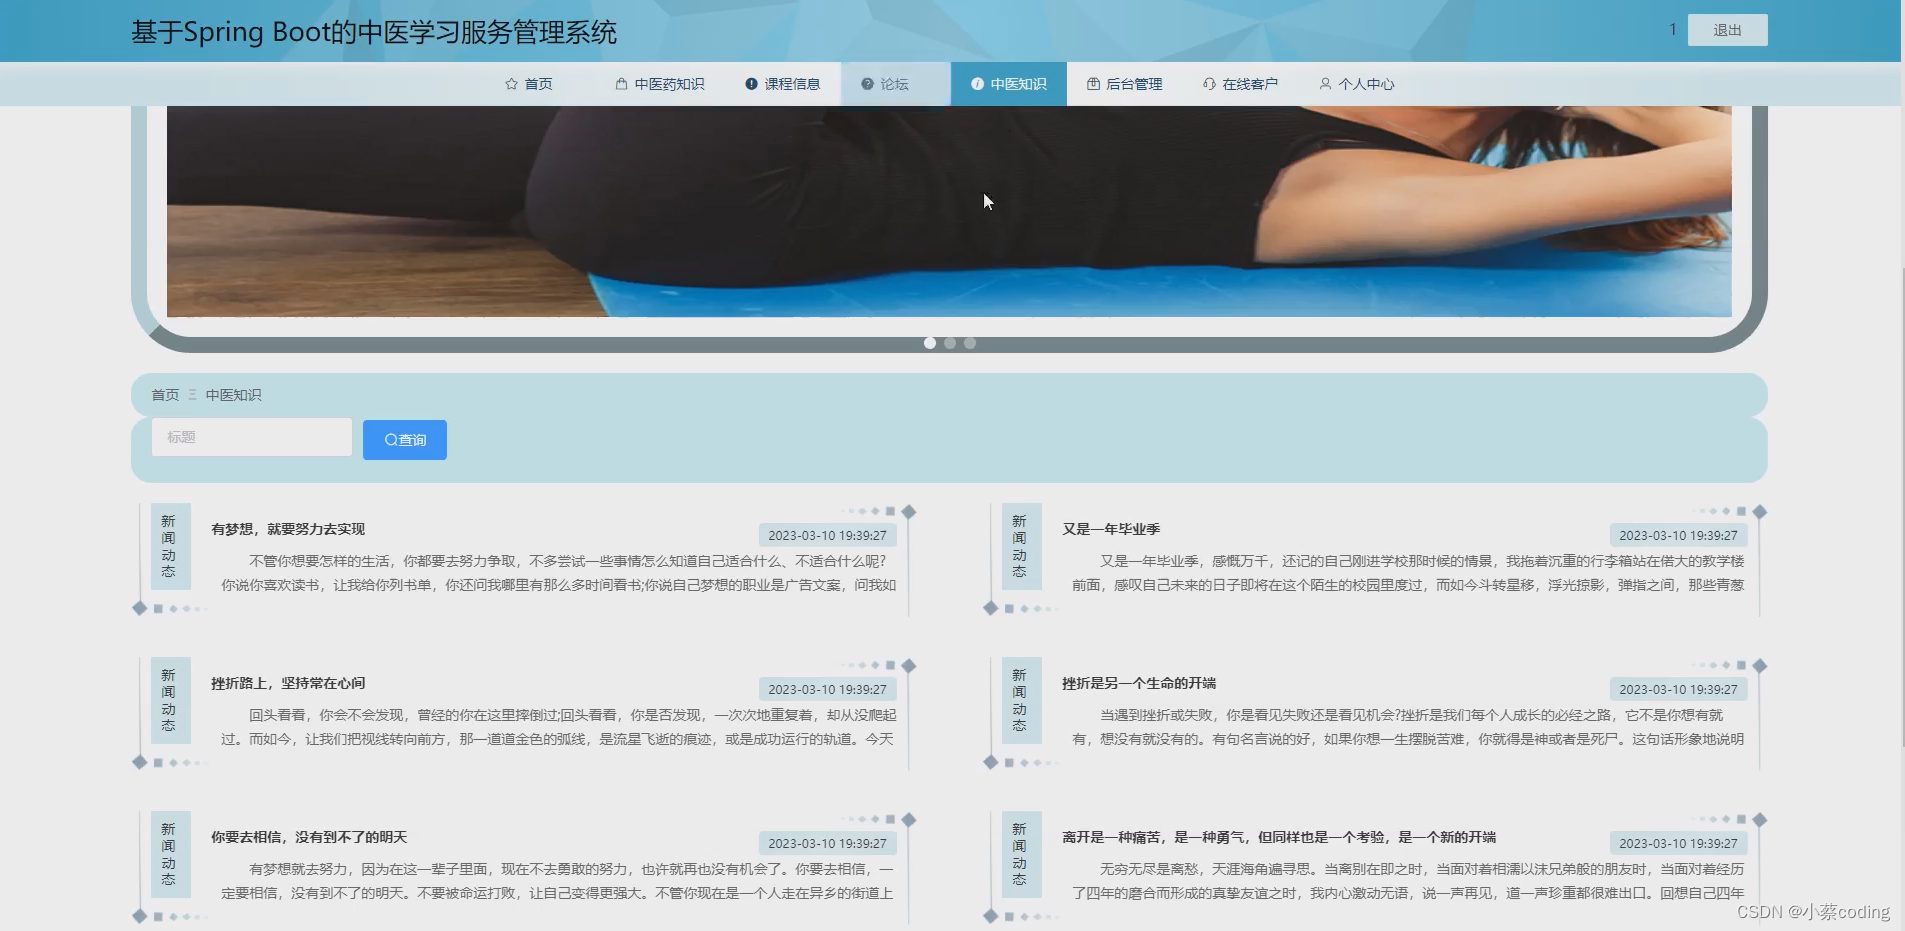Open the 论坛 forum tab
This screenshot has height=931, width=1905.
[x=896, y=84]
